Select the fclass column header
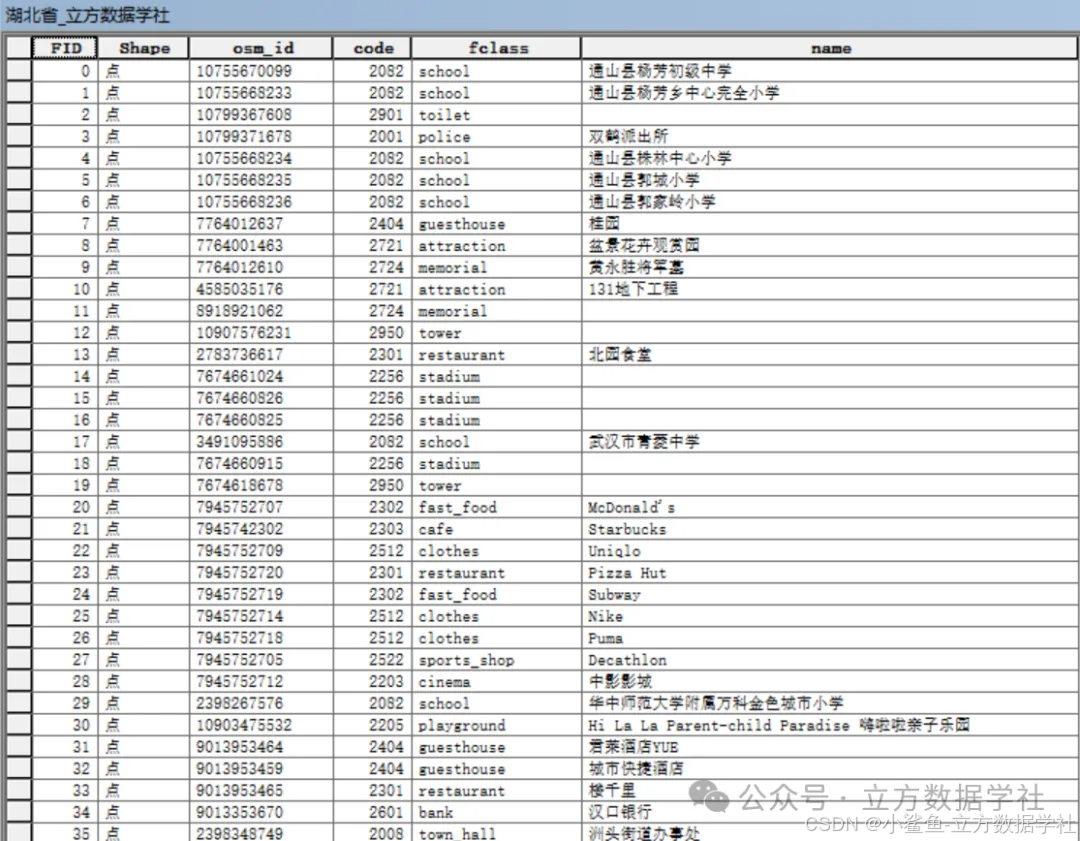Image resolution: width=1080 pixels, height=841 pixels. pos(497,48)
